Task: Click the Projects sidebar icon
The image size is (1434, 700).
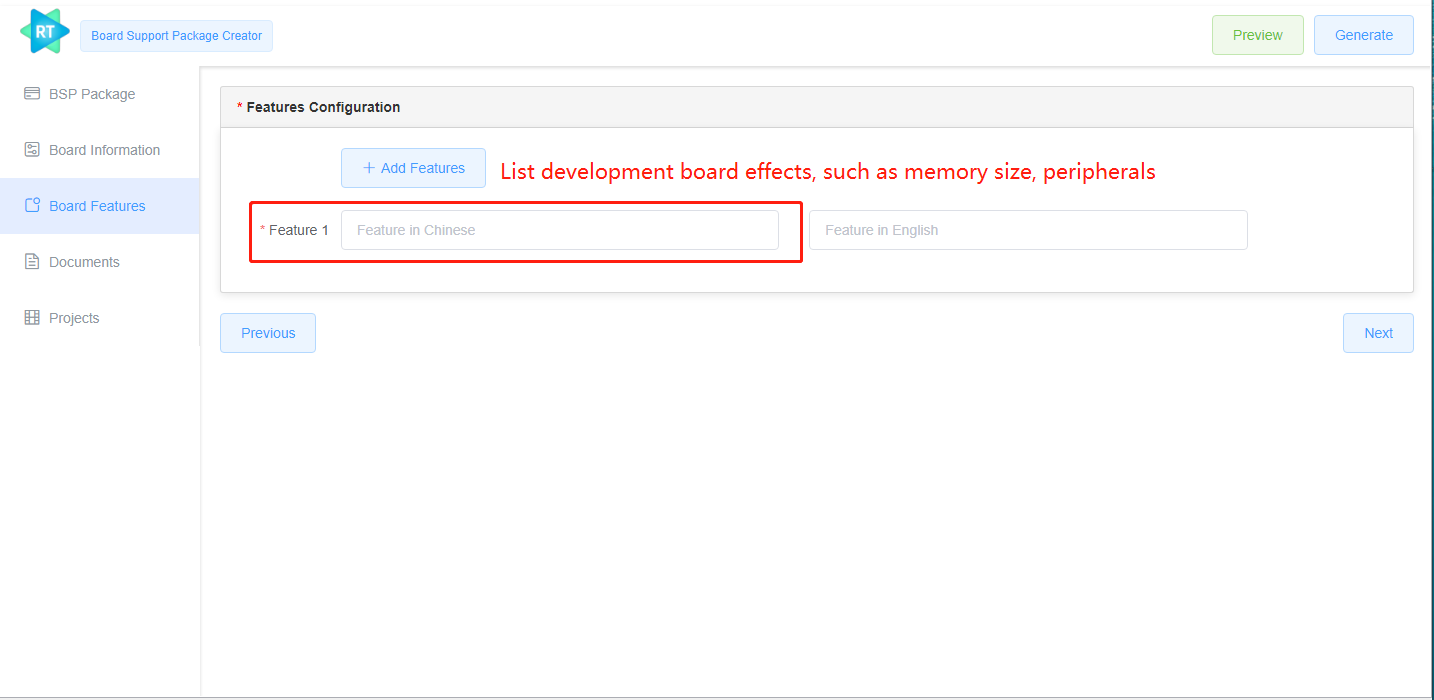Action: [31, 317]
